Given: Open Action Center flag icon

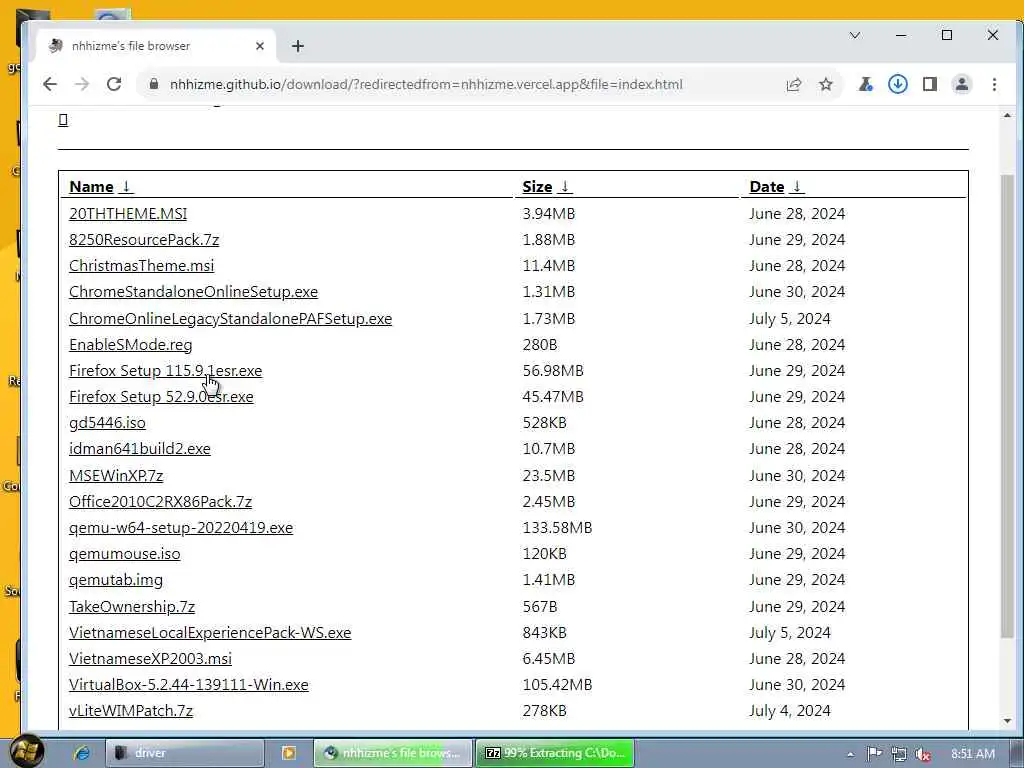Looking at the screenshot, I should pyautogui.click(x=874, y=754).
